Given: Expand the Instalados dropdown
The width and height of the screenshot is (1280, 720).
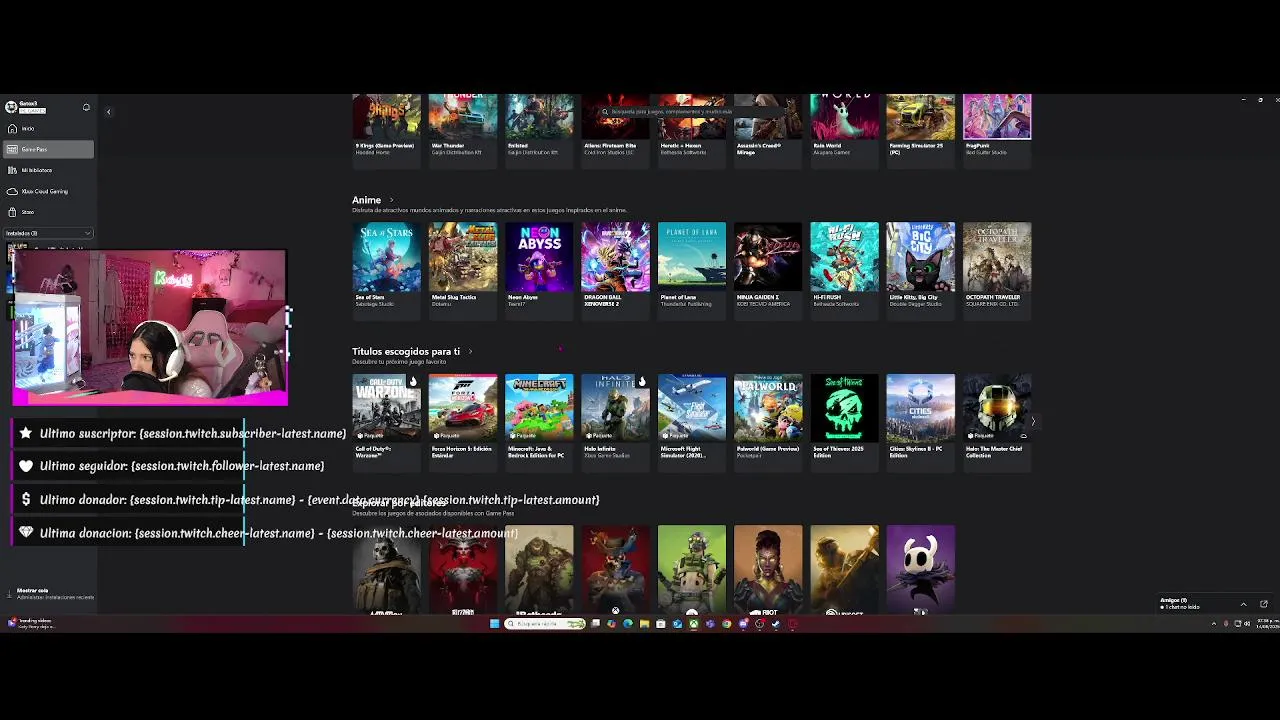Looking at the screenshot, I should pos(48,233).
